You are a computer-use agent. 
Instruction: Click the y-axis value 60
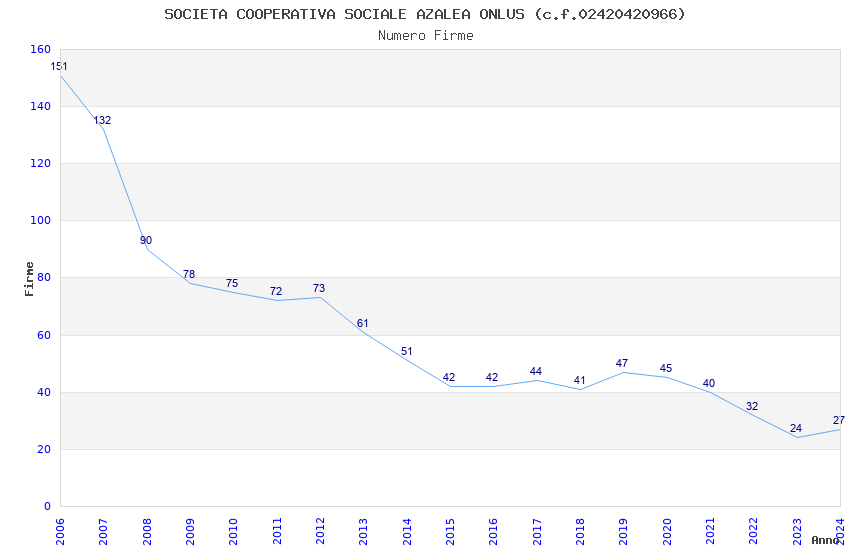click(x=44, y=335)
